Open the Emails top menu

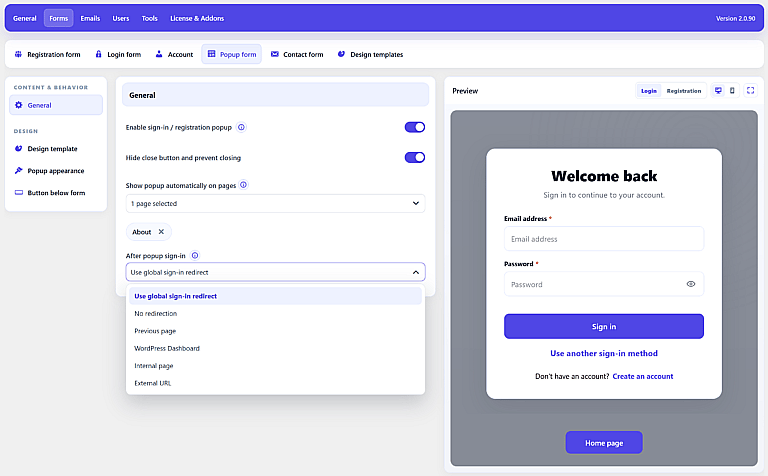click(90, 19)
